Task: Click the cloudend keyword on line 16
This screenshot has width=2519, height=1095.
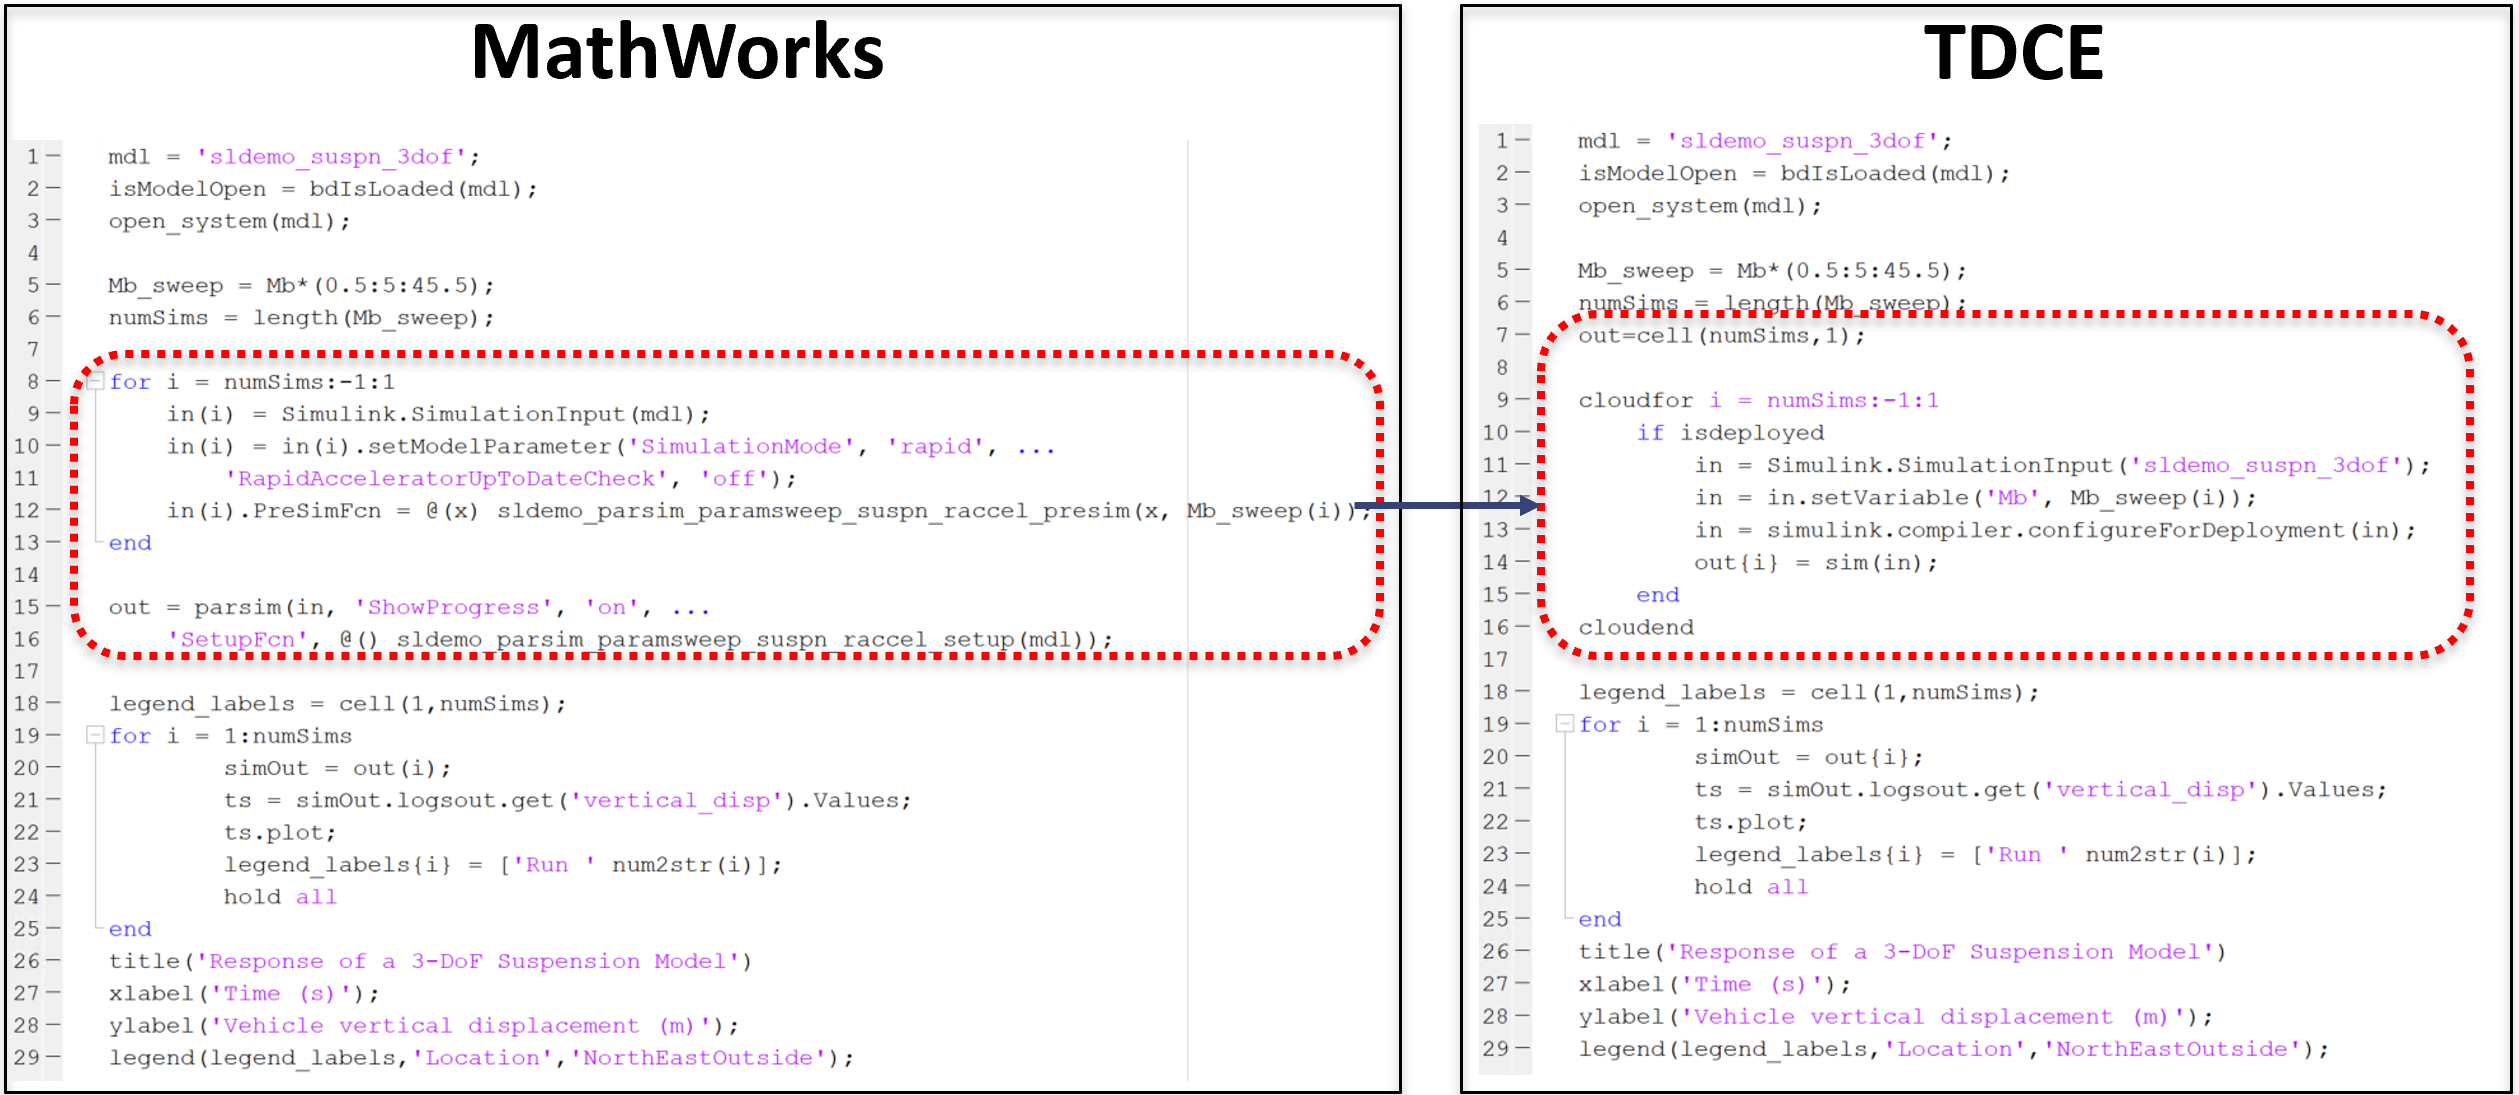Action: [x=1636, y=627]
